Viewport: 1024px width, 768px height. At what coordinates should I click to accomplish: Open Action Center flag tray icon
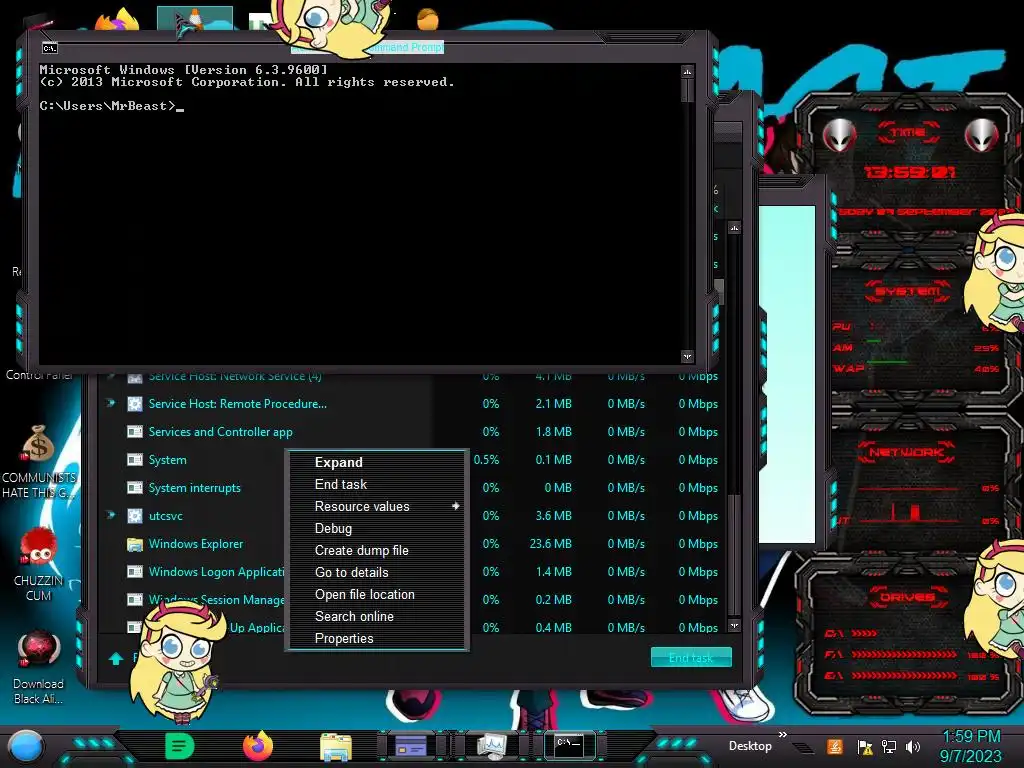click(864, 747)
